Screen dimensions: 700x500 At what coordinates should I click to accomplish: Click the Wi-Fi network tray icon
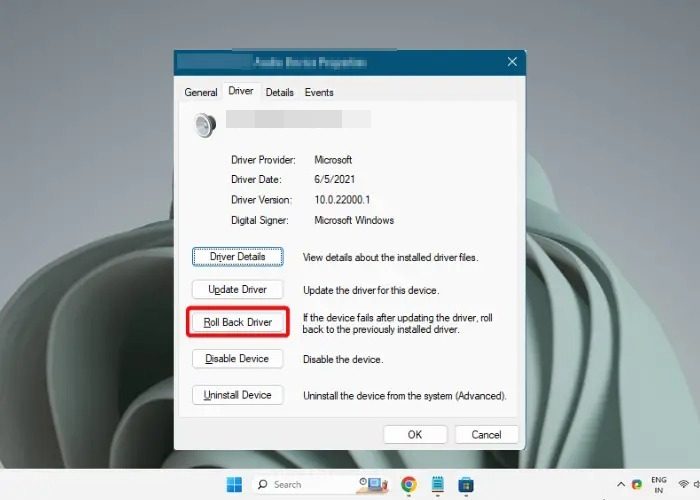[x=683, y=484]
